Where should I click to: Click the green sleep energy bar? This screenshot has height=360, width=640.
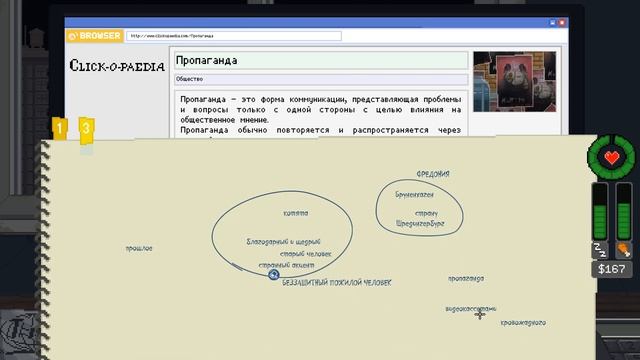tap(600, 211)
